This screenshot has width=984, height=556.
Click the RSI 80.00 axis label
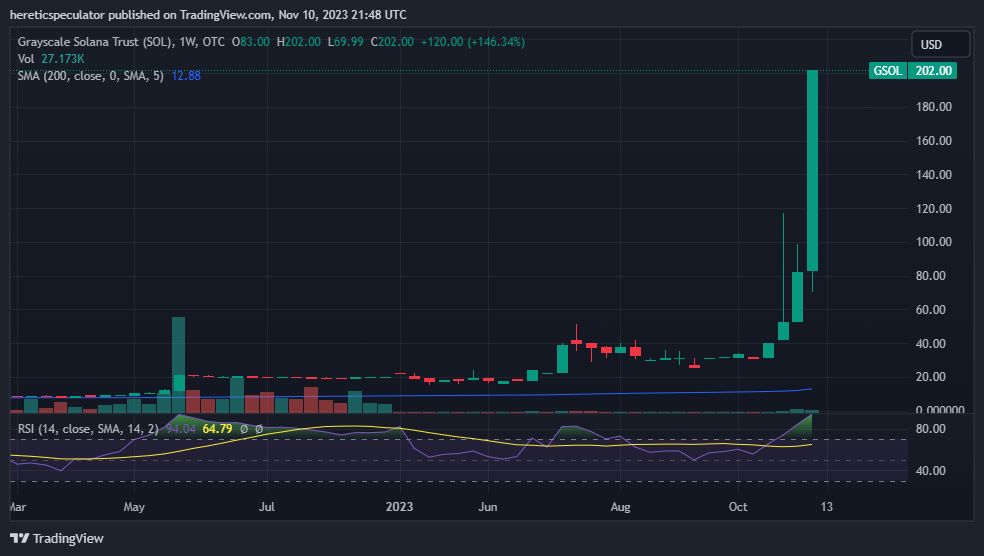coord(930,429)
